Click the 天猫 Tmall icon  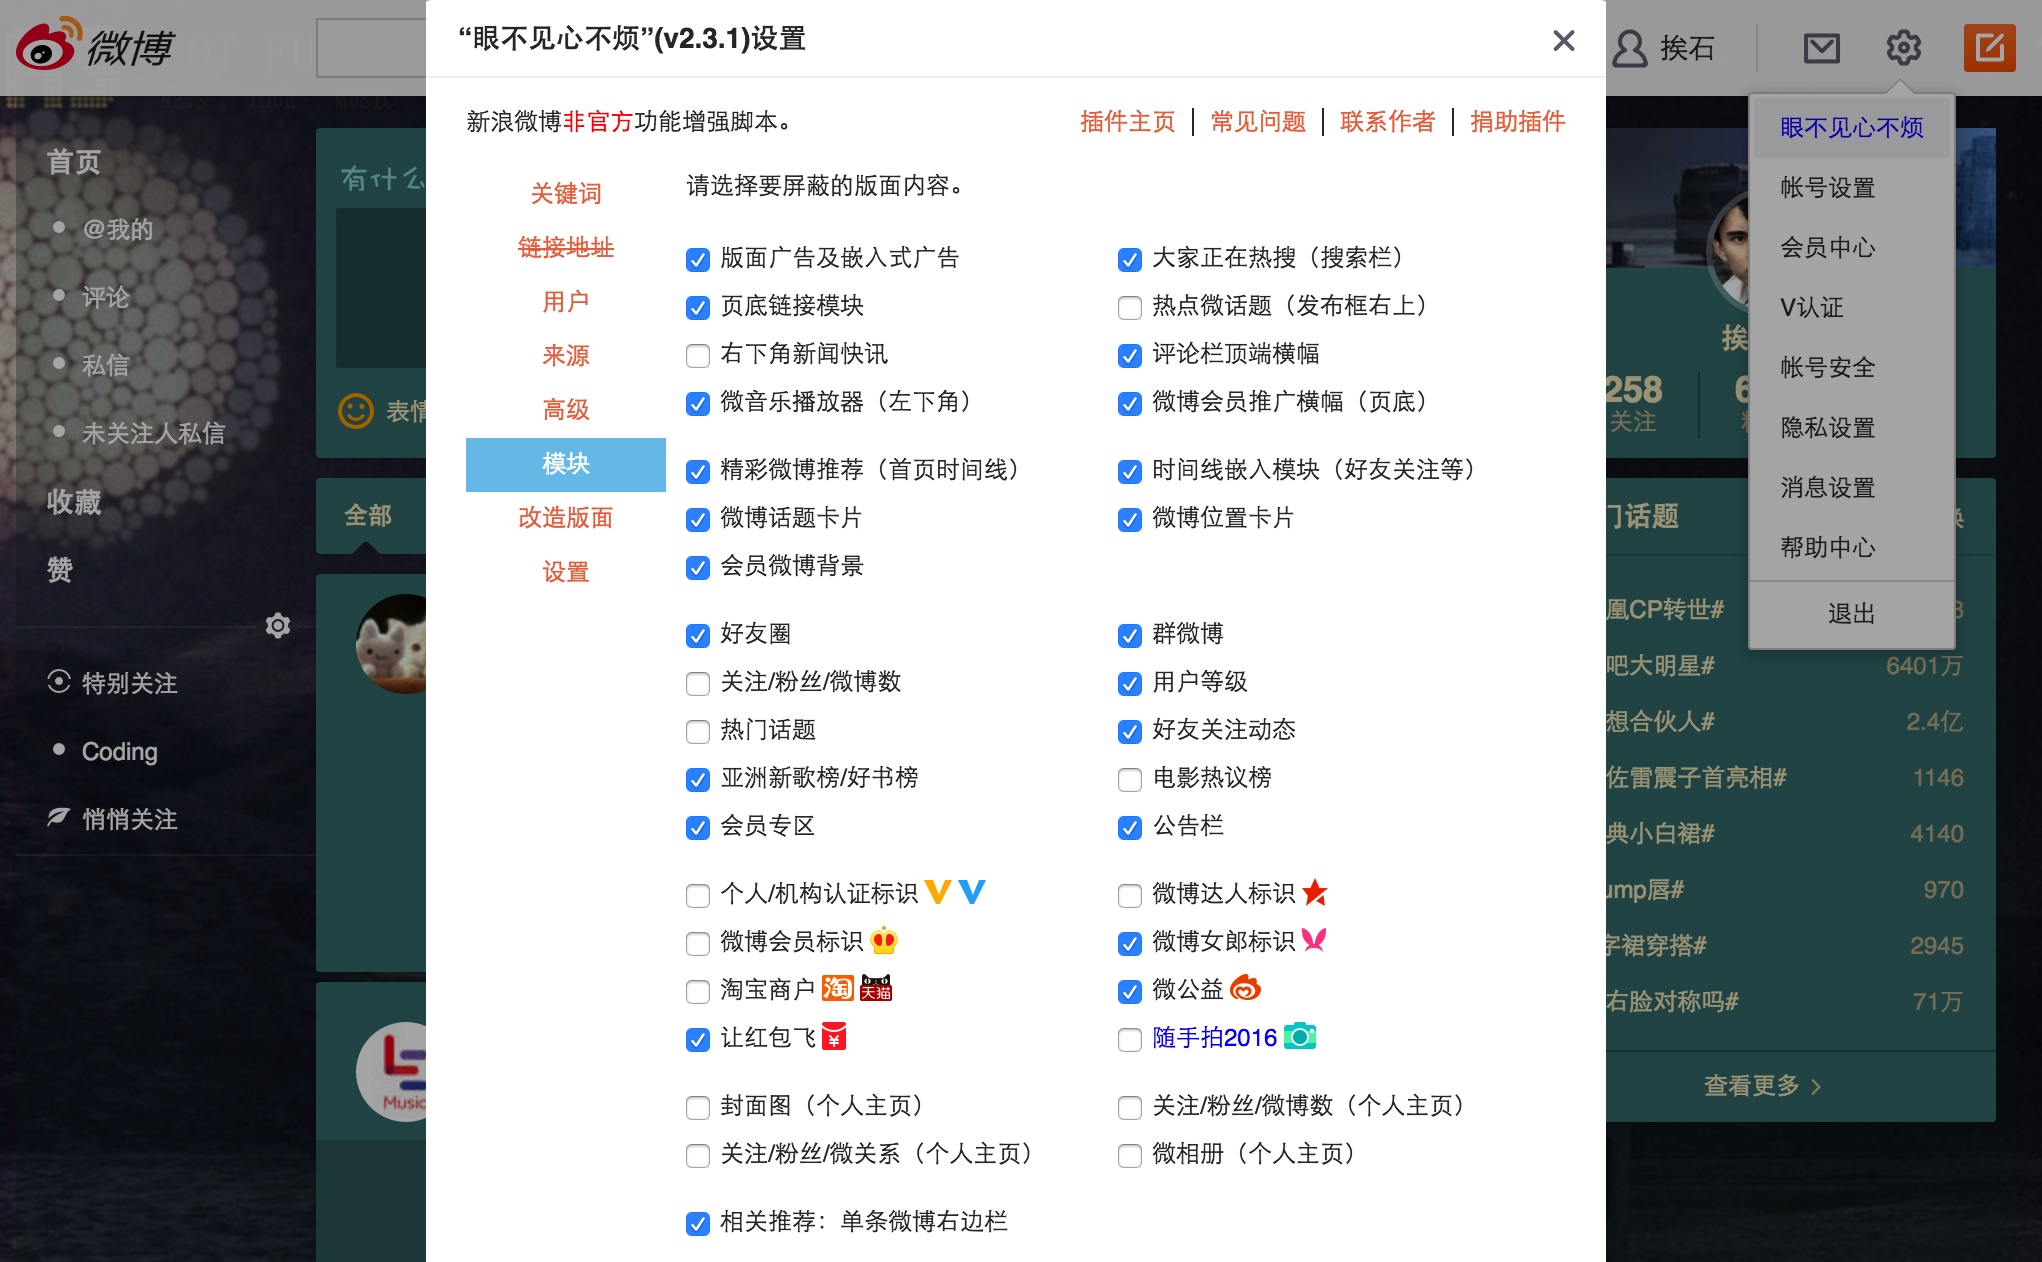pyautogui.click(x=876, y=988)
